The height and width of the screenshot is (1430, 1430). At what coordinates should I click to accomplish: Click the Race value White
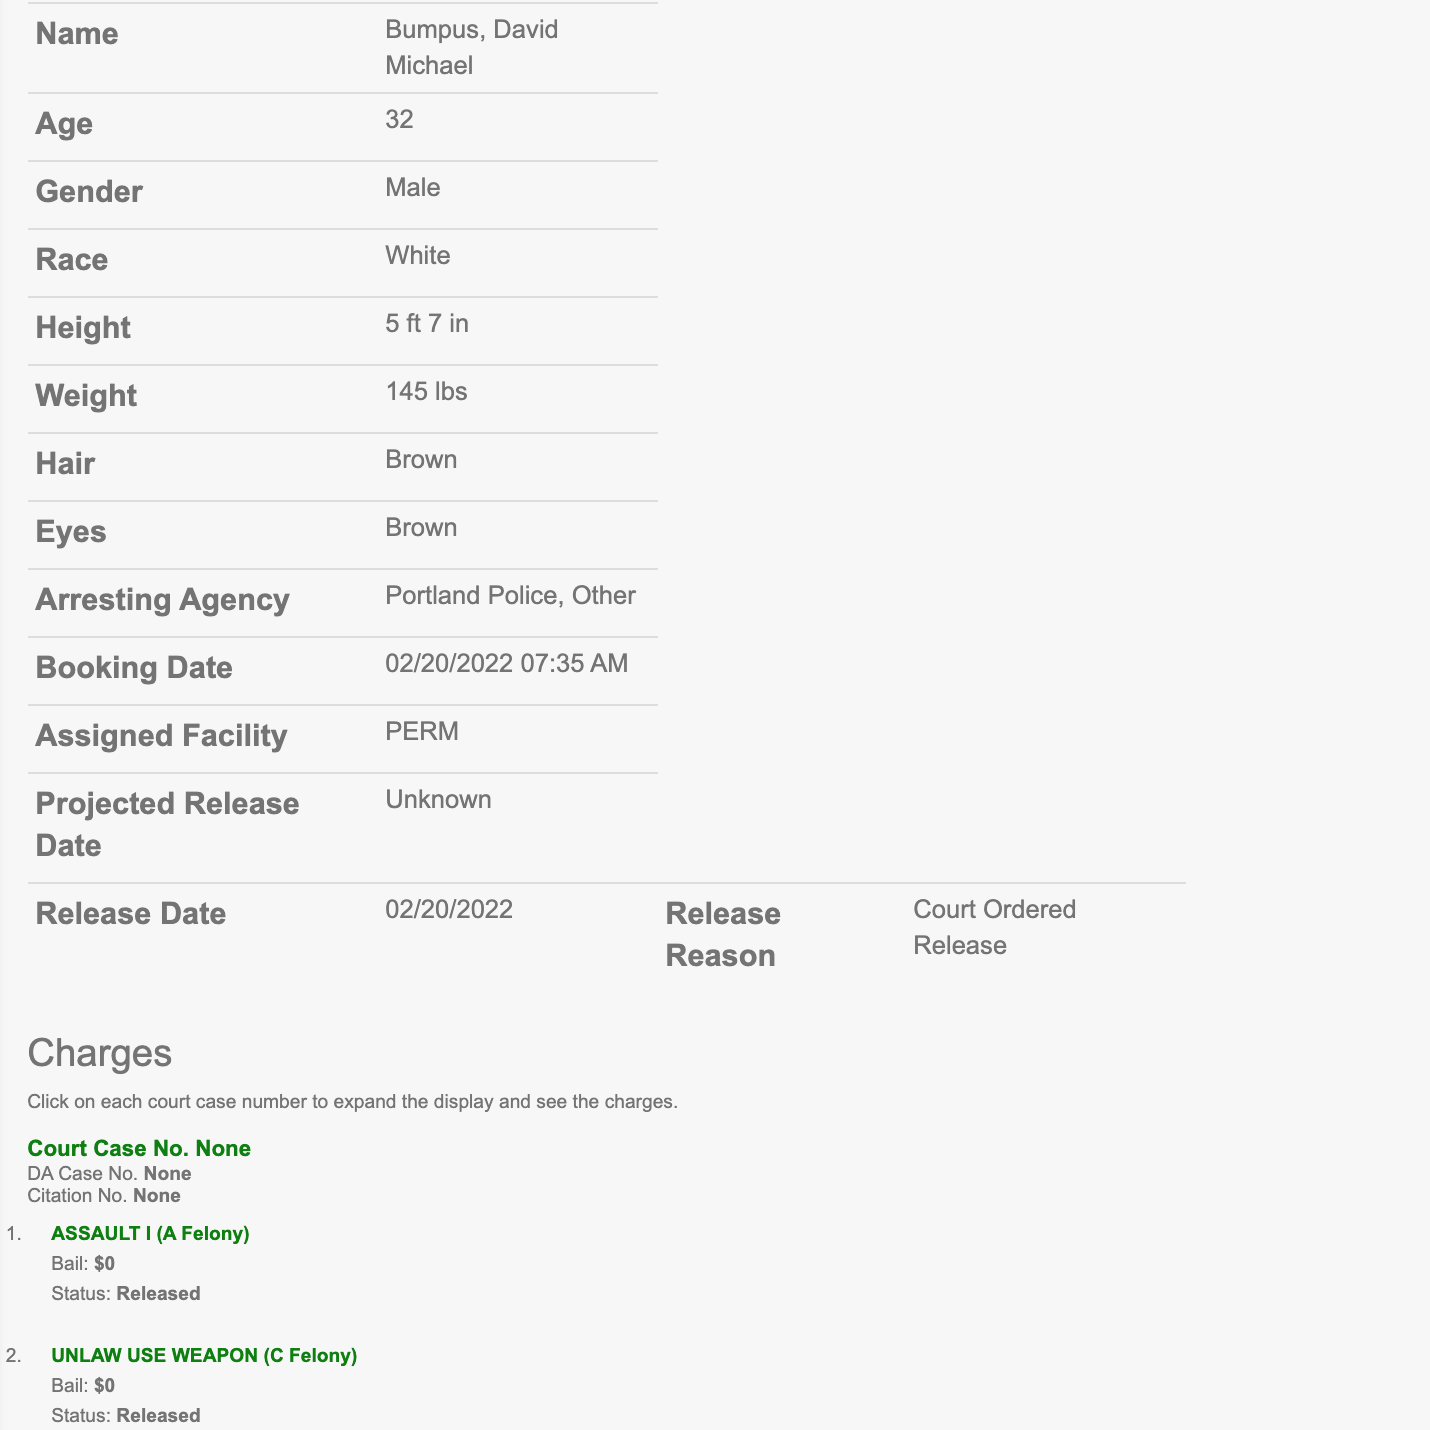tap(417, 255)
